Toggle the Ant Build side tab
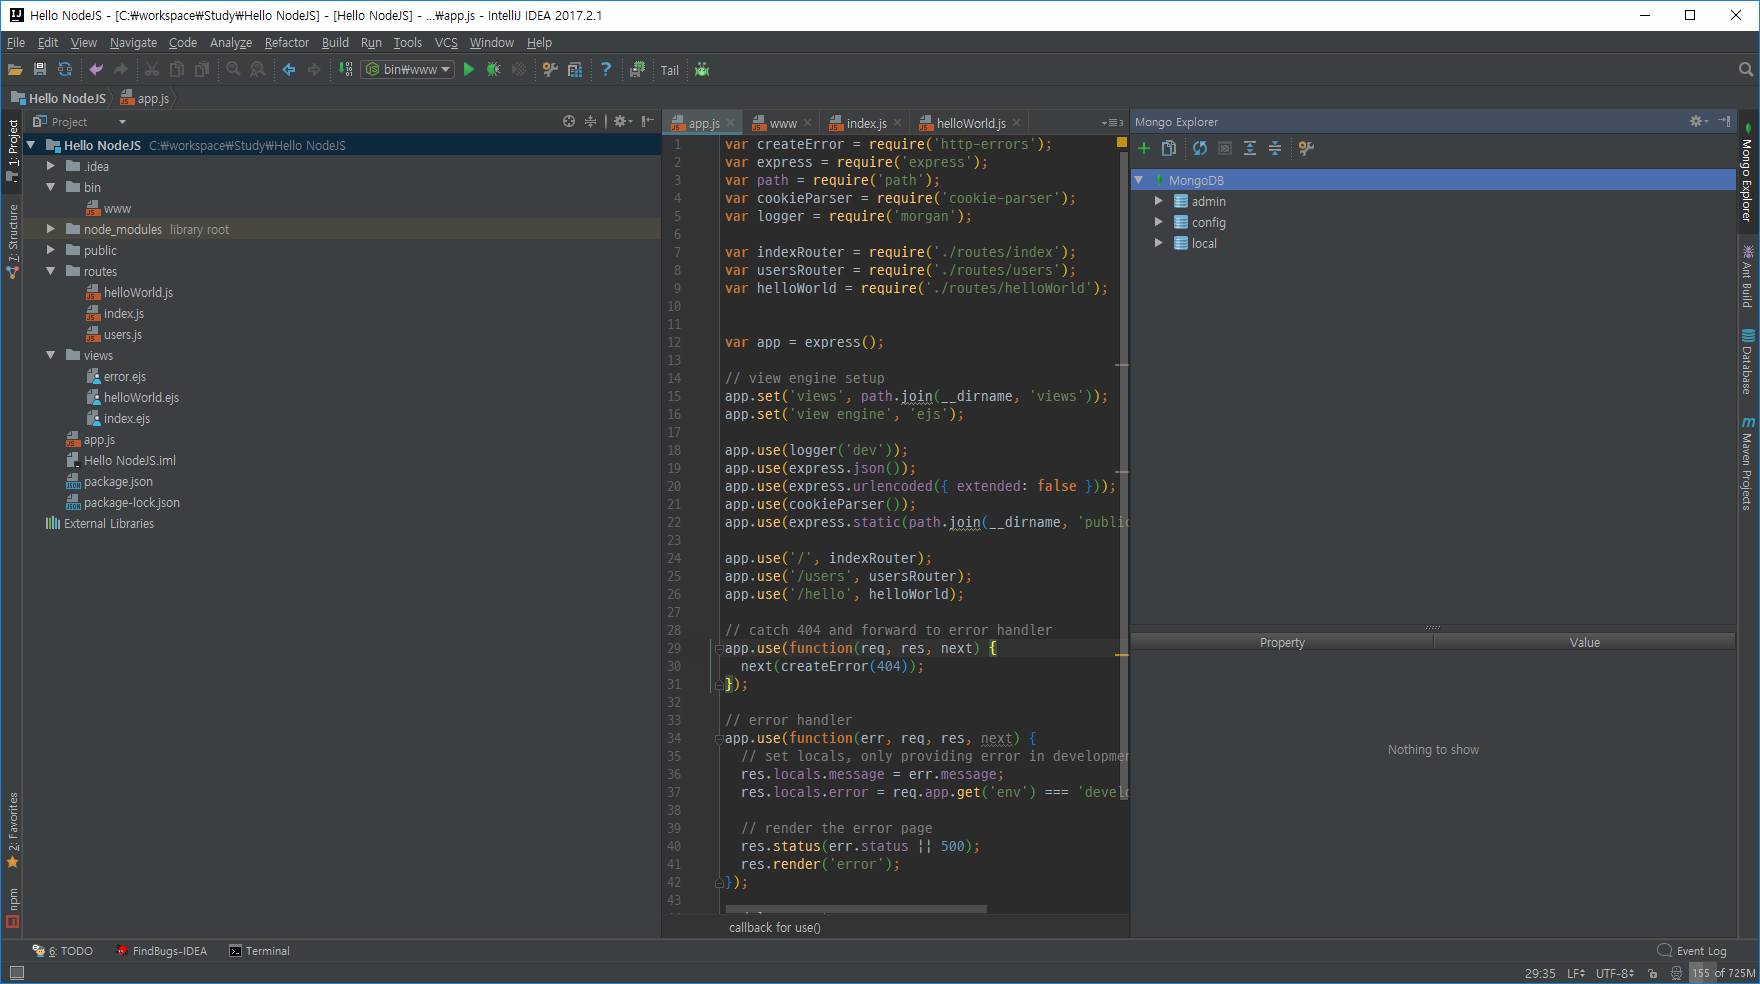 coord(1748,276)
